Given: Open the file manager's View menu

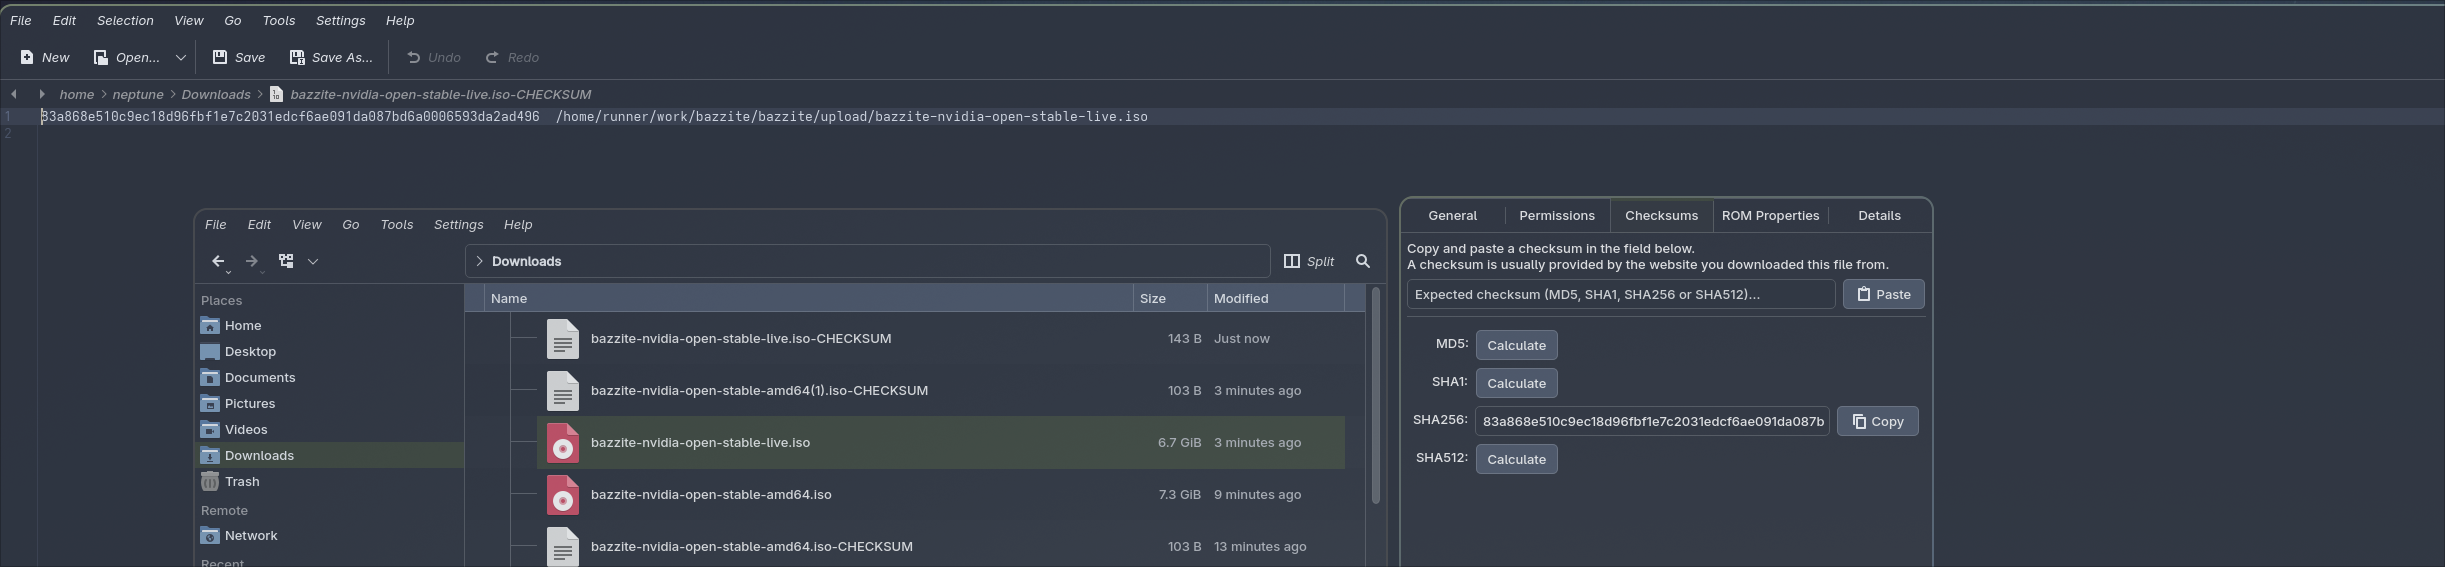Looking at the screenshot, I should 307,224.
